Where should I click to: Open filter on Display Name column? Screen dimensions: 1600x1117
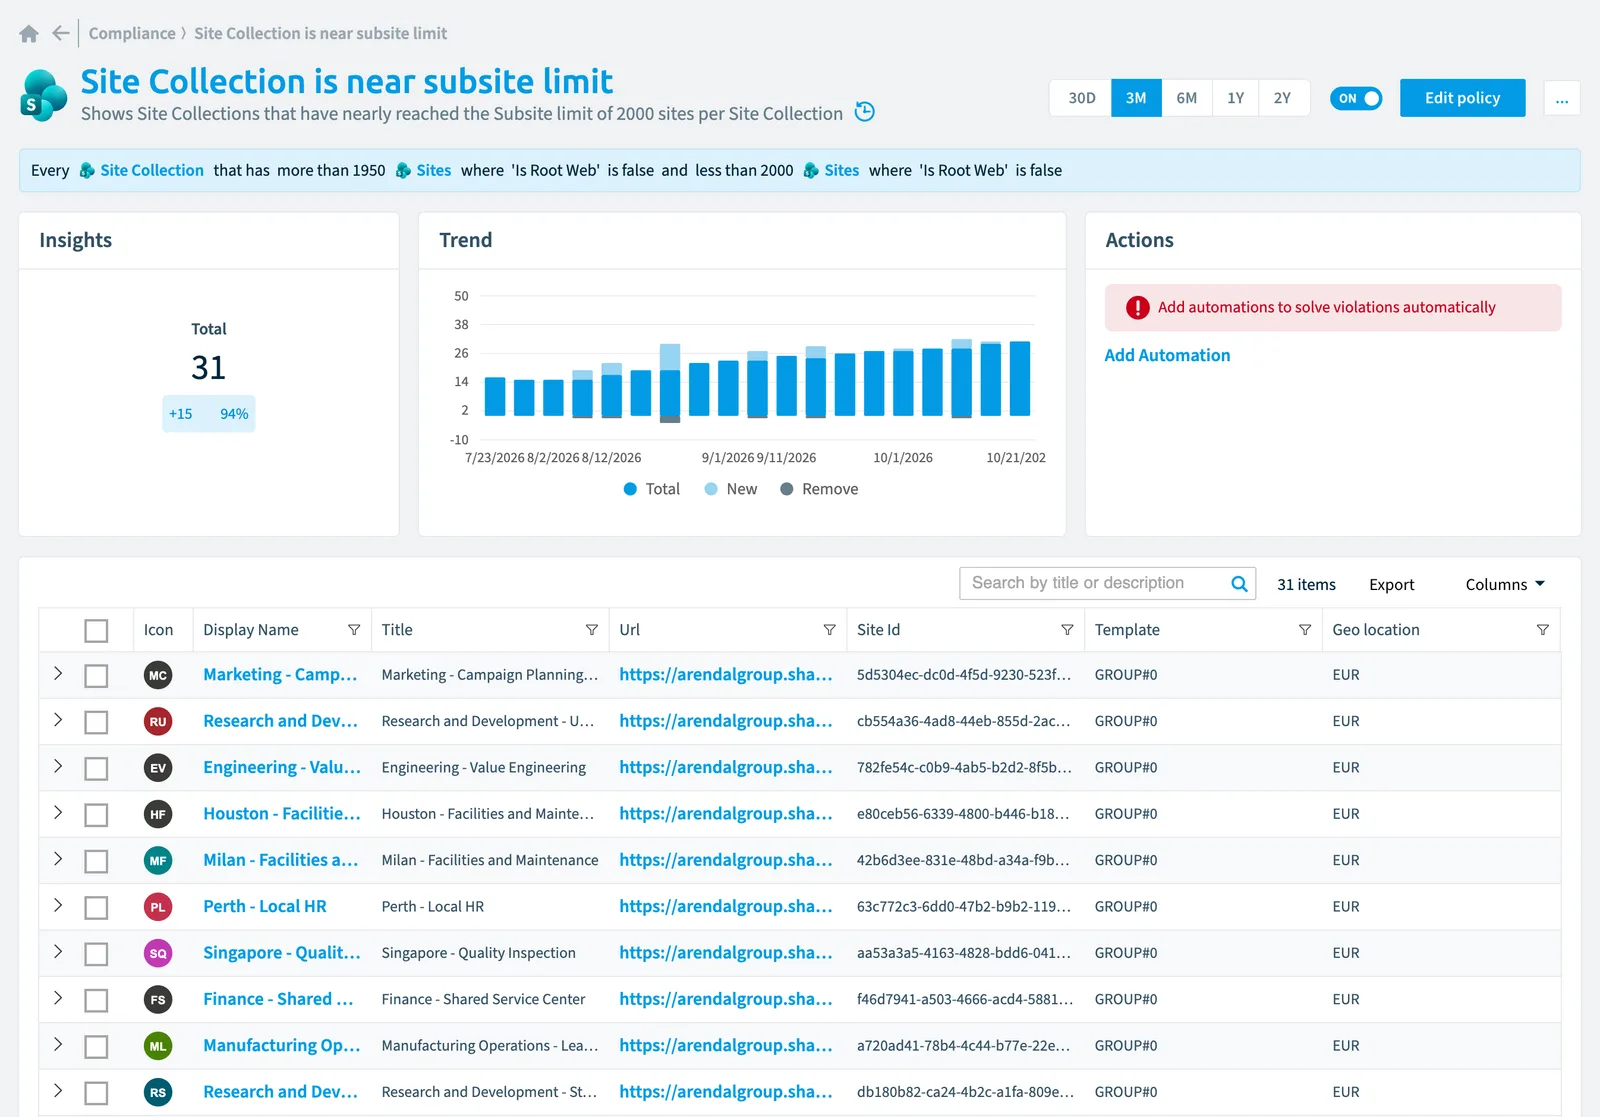(354, 630)
